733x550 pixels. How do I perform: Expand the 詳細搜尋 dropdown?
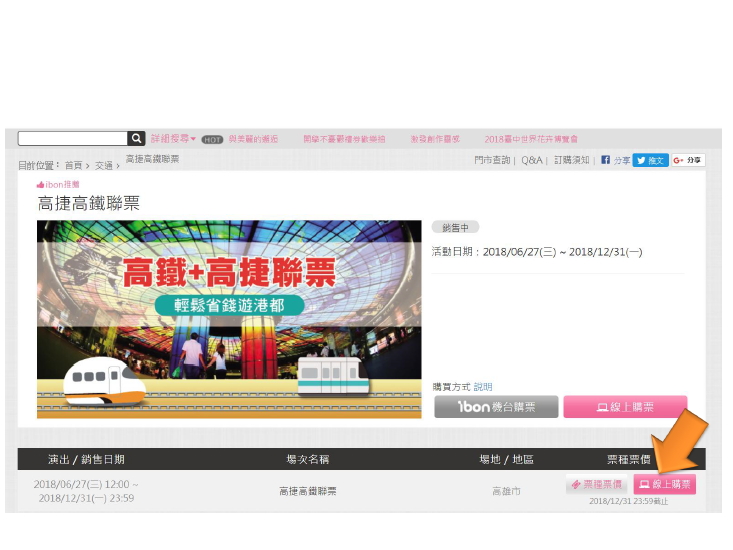point(173,139)
